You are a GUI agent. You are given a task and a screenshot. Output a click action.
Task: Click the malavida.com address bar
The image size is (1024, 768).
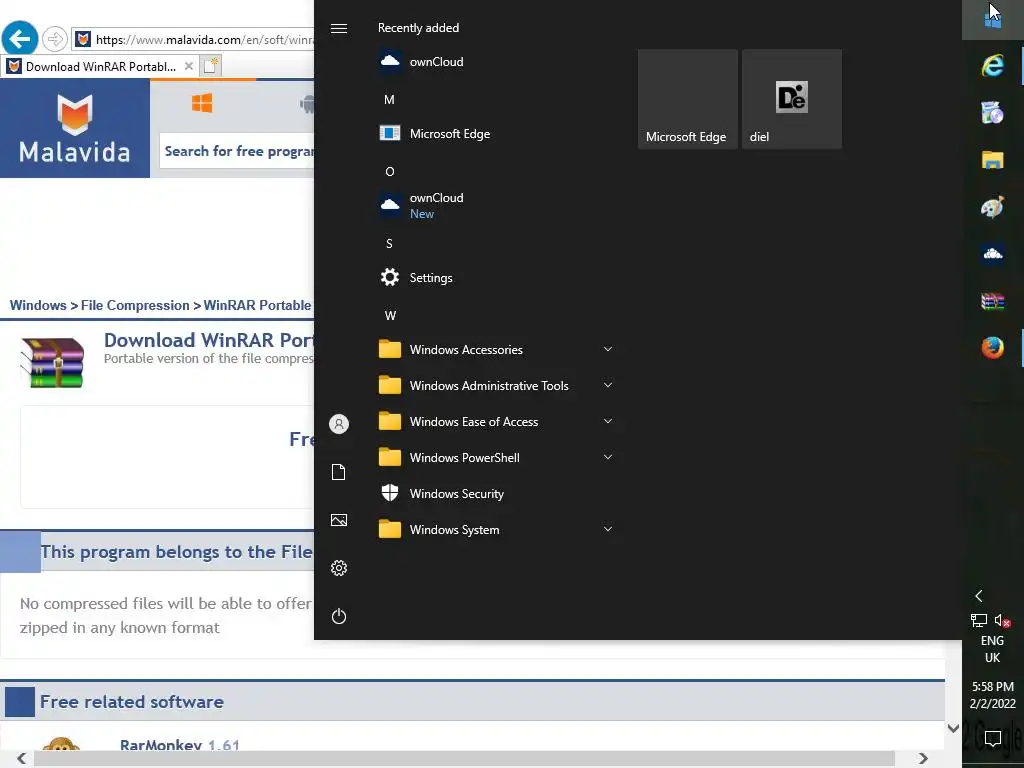point(193,39)
